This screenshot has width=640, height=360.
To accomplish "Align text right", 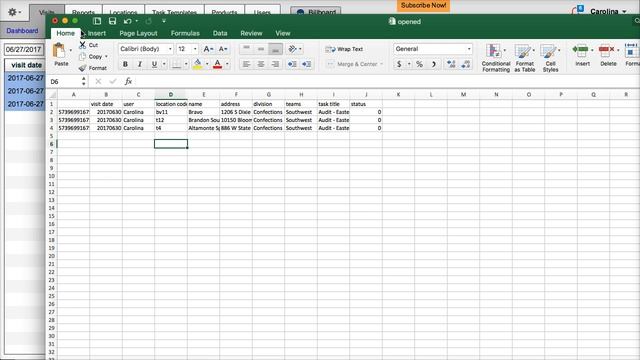I will (x=276, y=64).
